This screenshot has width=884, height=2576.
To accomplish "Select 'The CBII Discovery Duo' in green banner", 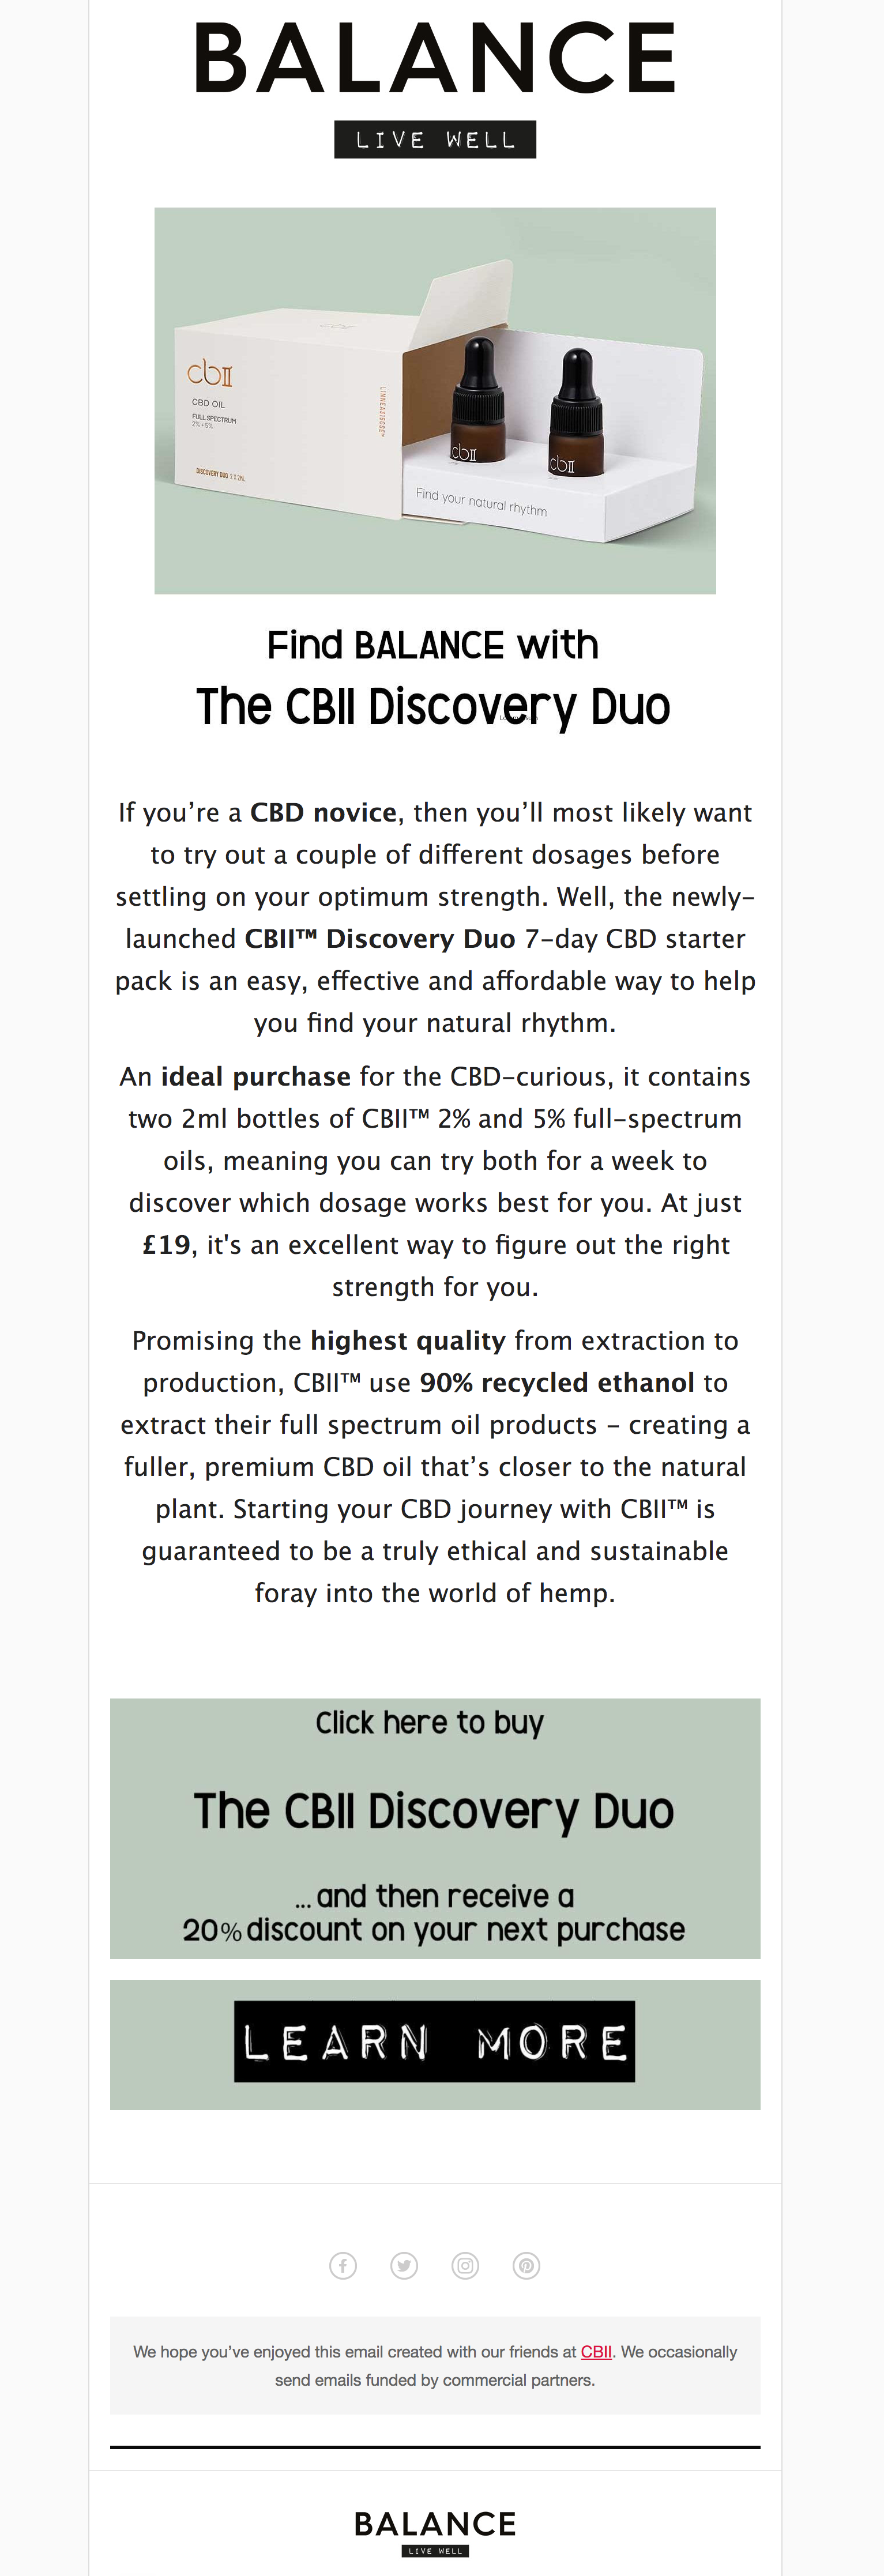I will [x=434, y=1812].
